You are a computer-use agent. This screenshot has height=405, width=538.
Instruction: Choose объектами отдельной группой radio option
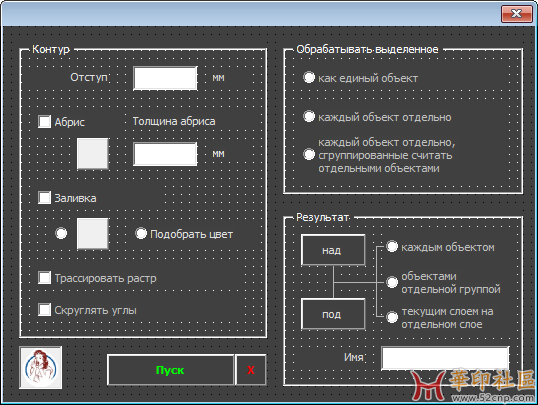click(x=392, y=282)
